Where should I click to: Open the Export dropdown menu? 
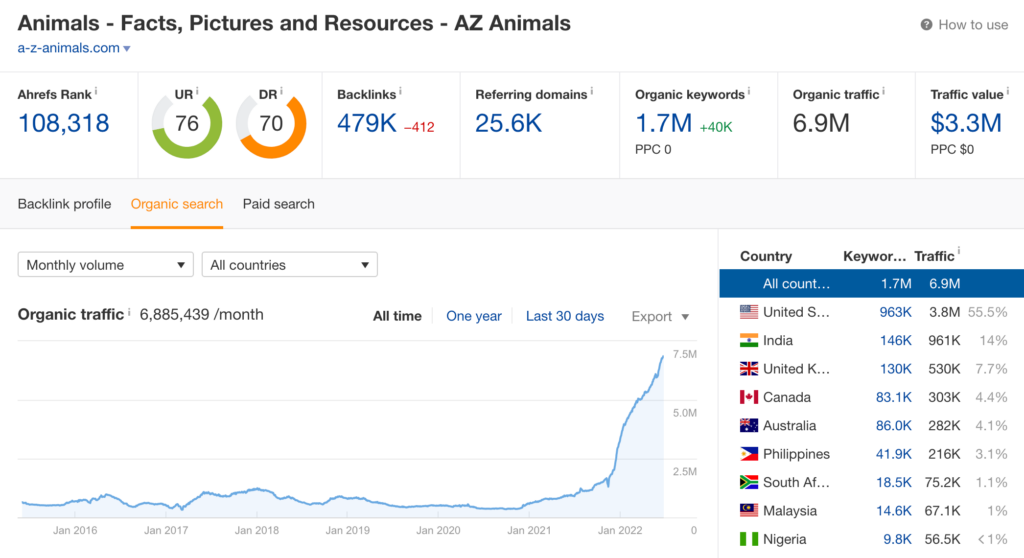pyautogui.click(x=660, y=316)
